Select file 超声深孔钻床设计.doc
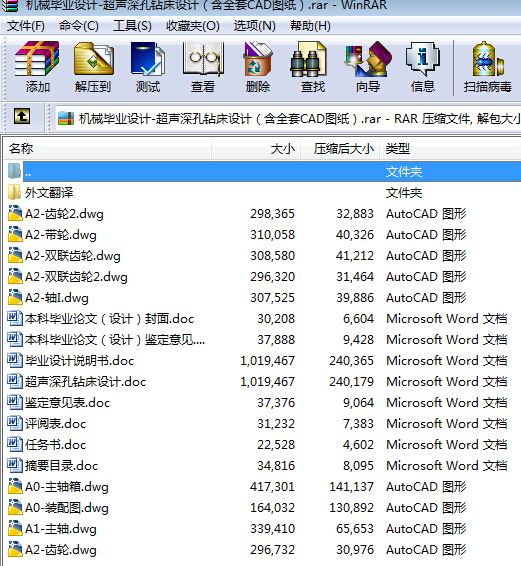The height and width of the screenshot is (566, 521). click(x=86, y=381)
